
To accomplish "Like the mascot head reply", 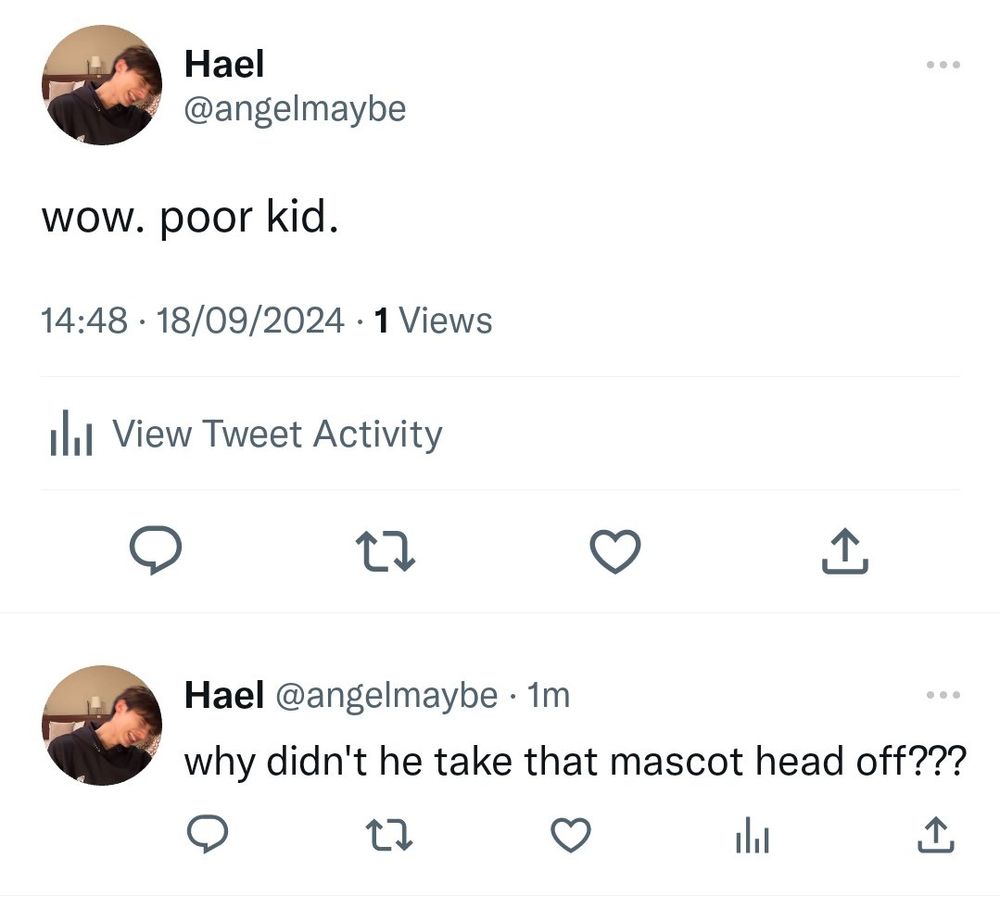I will (x=571, y=833).
